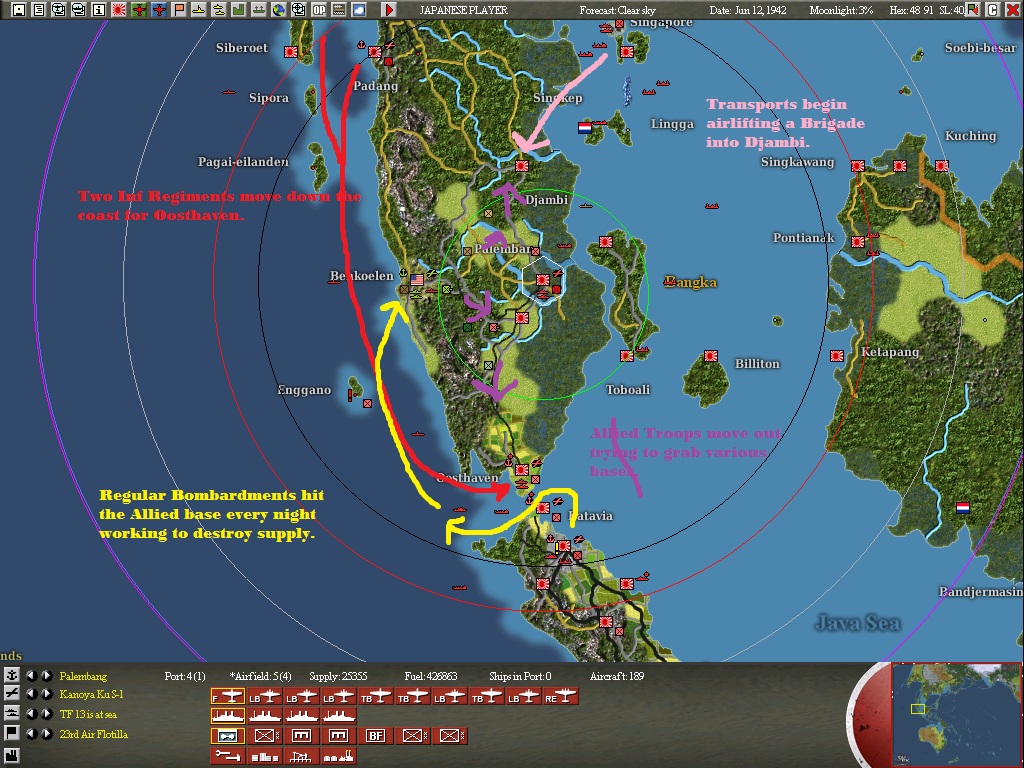Click the orange flag toolbar icon
The image size is (1024, 768).
(x=178, y=10)
